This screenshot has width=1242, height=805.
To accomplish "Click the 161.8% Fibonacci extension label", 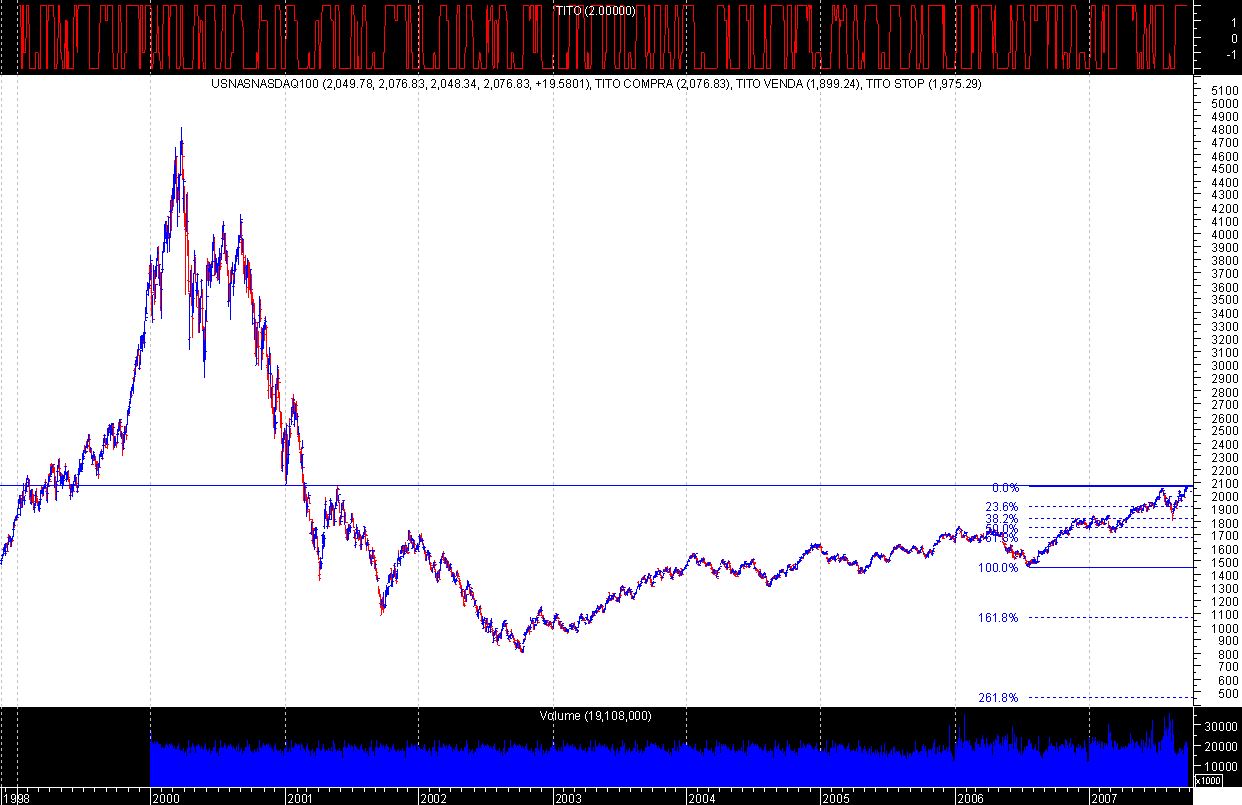I will click(x=997, y=618).
